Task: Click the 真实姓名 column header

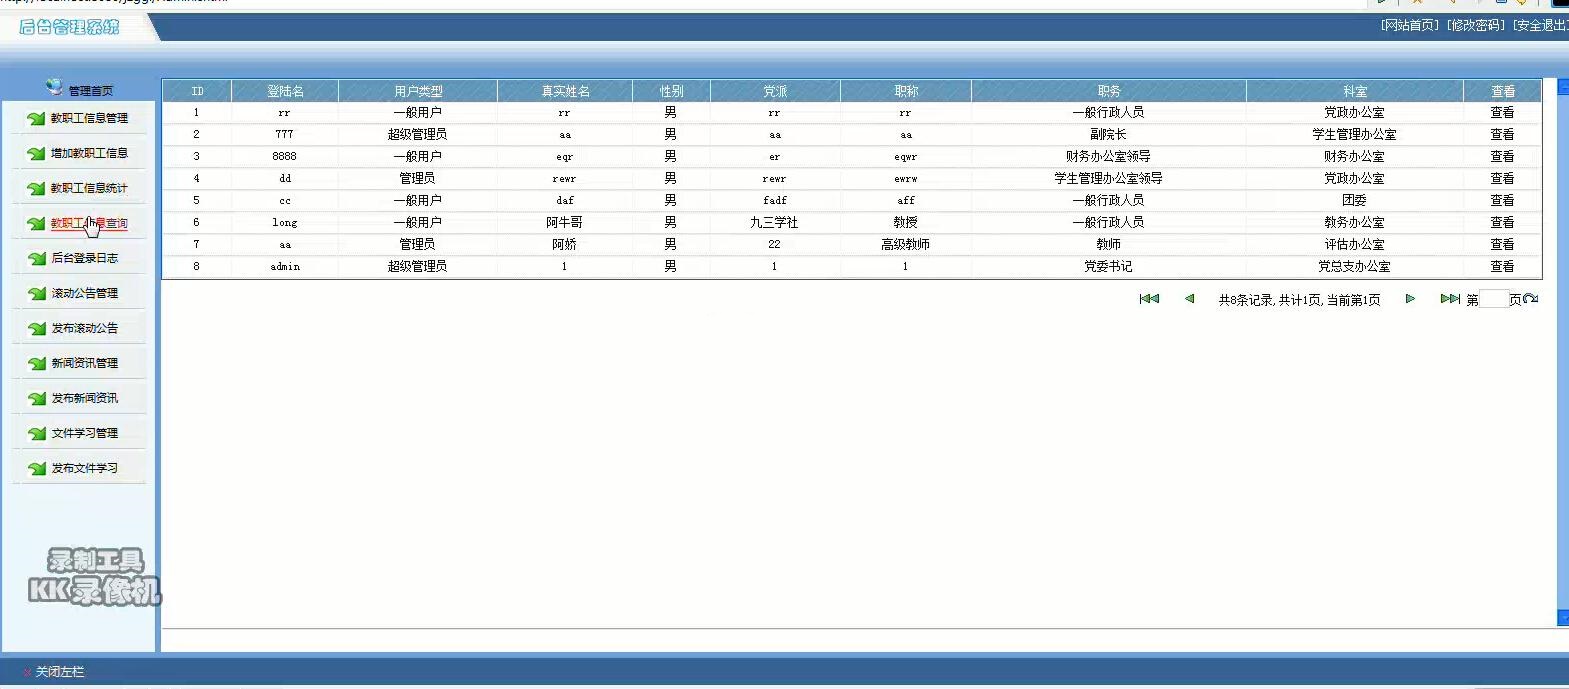Action: point(565,91)
